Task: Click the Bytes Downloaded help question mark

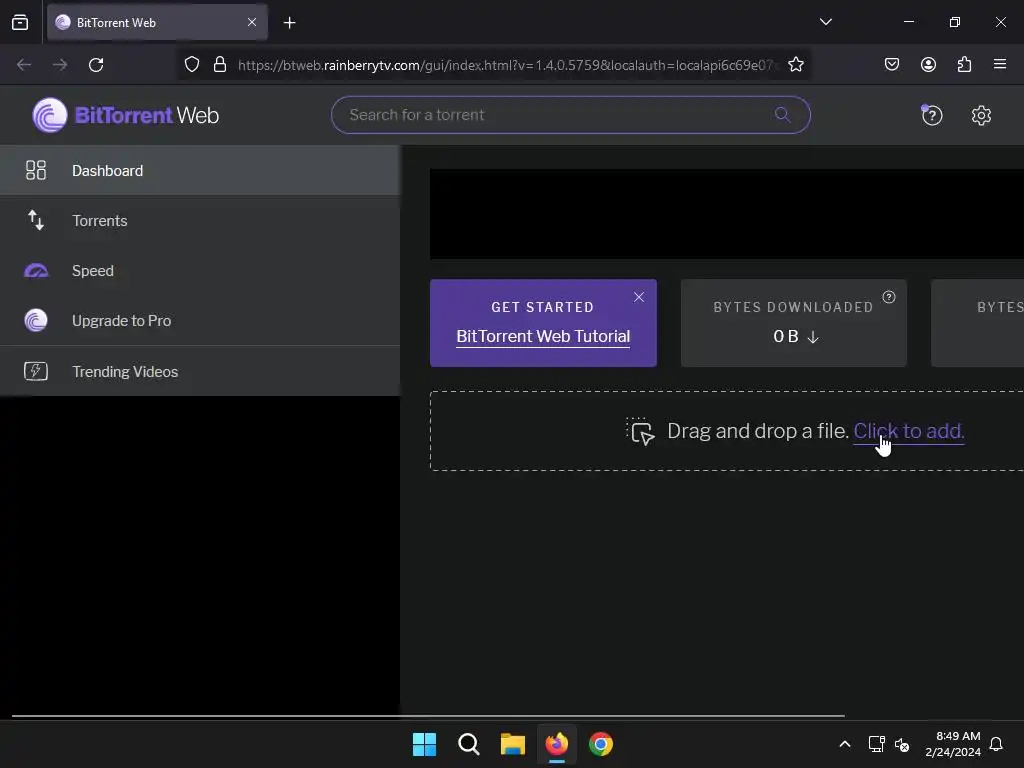Action: click(889, 297)
